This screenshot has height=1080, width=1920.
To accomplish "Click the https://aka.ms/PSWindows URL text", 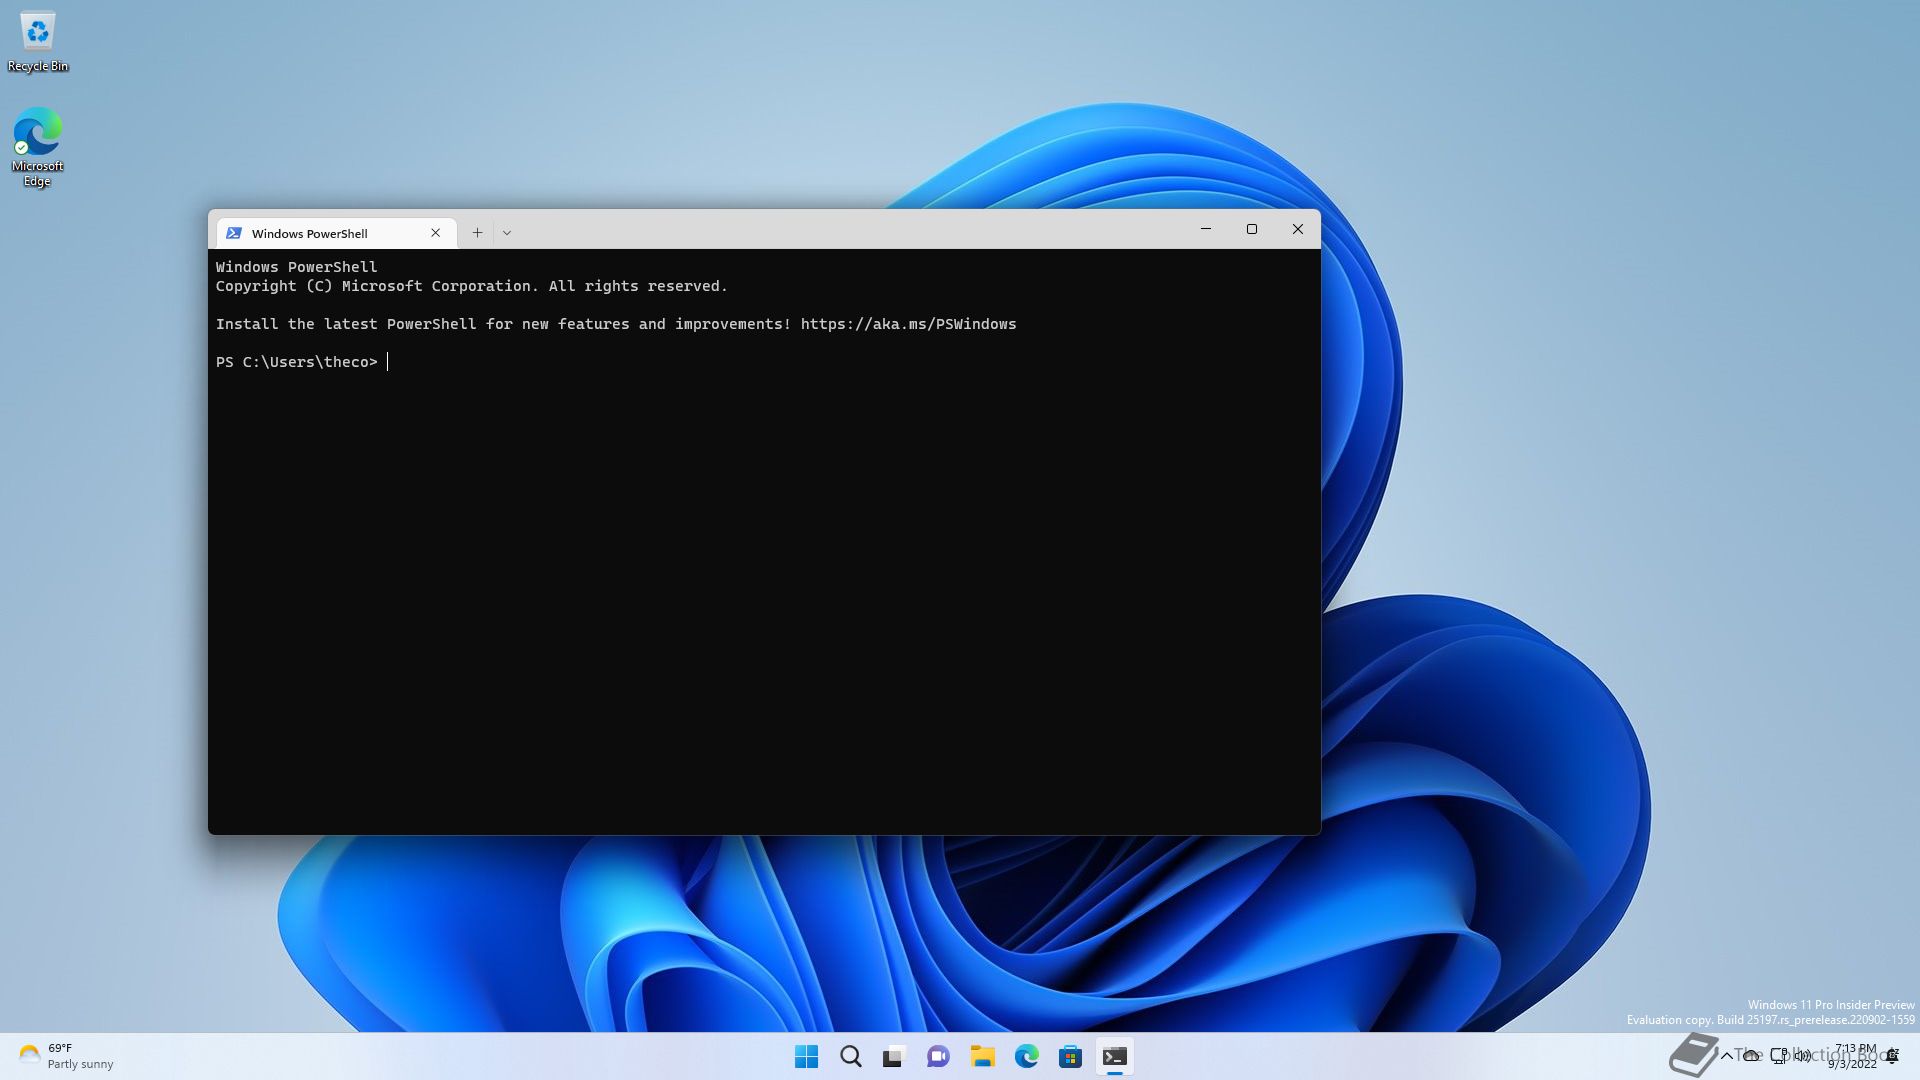I will pos(908,324).
